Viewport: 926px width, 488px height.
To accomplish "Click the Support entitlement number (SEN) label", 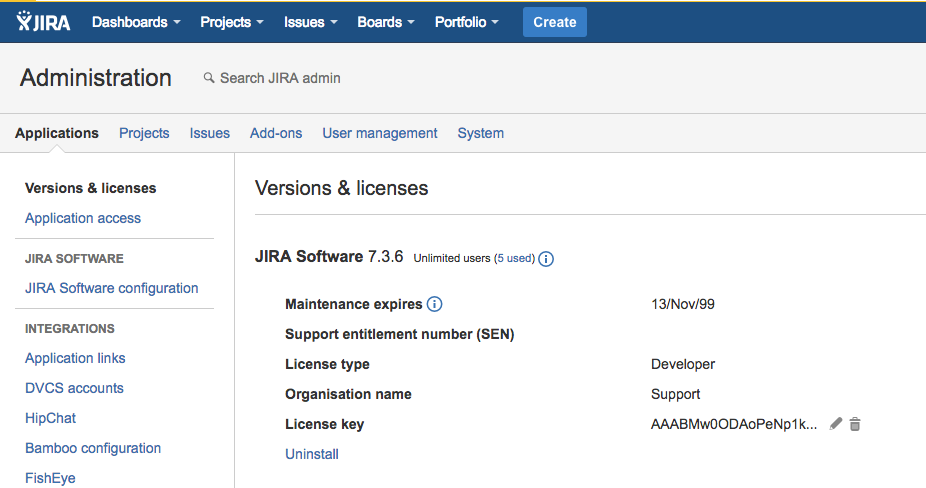I will pyautogui.click(x=400, y=334).
